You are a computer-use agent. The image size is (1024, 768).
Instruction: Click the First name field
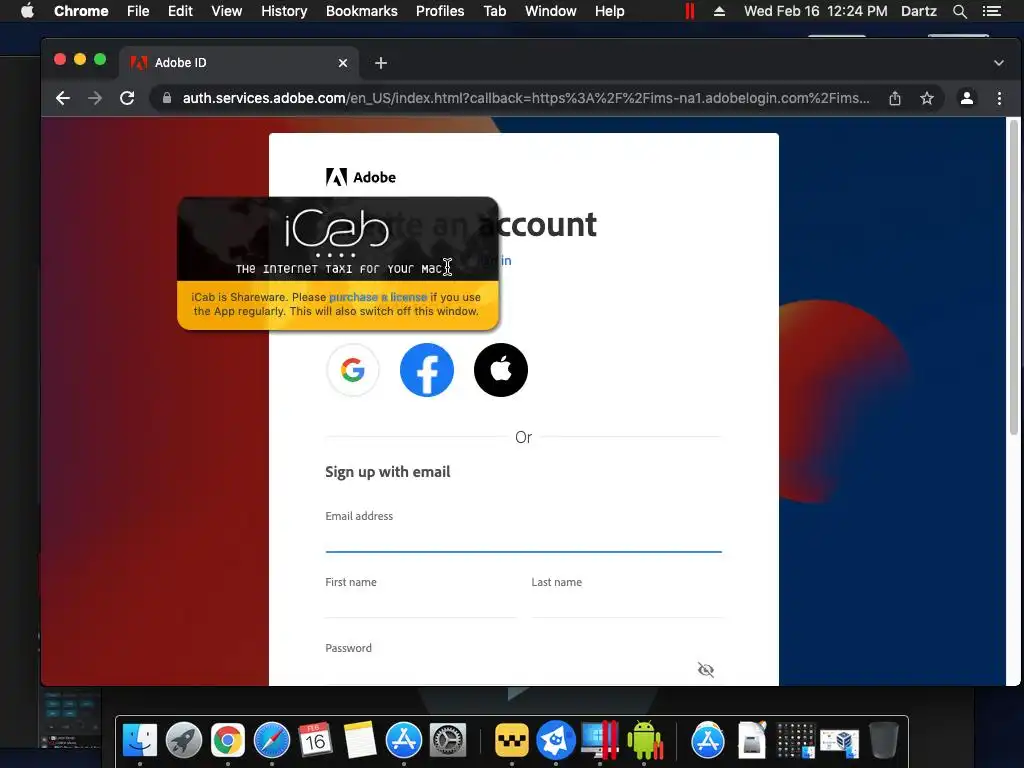click(421, 604)
